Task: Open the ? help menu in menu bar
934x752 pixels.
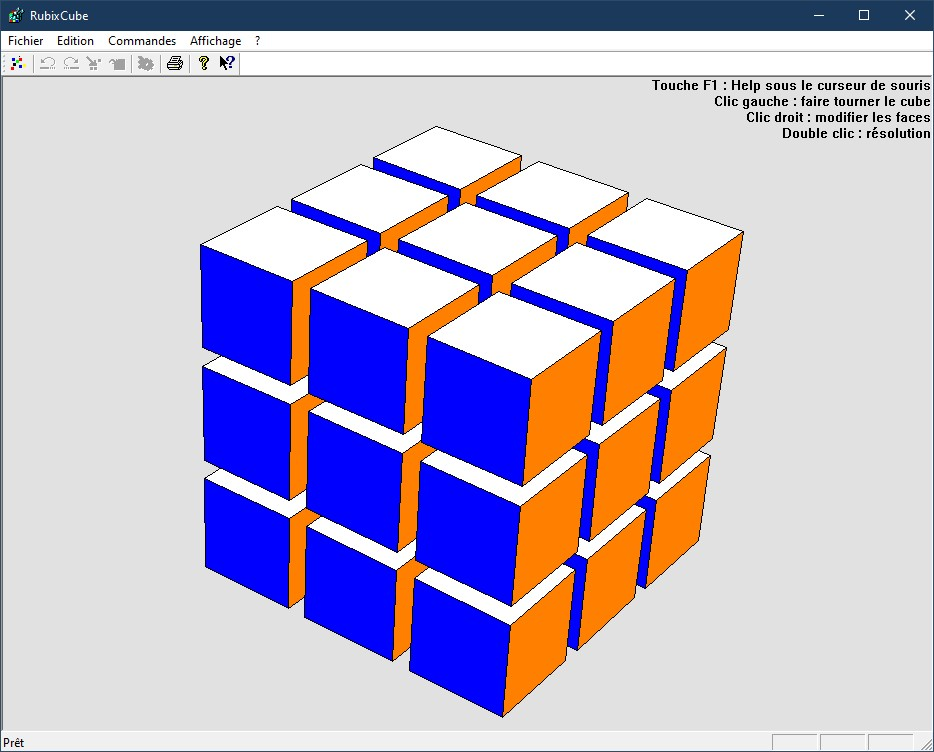Action: click(257, 41)
